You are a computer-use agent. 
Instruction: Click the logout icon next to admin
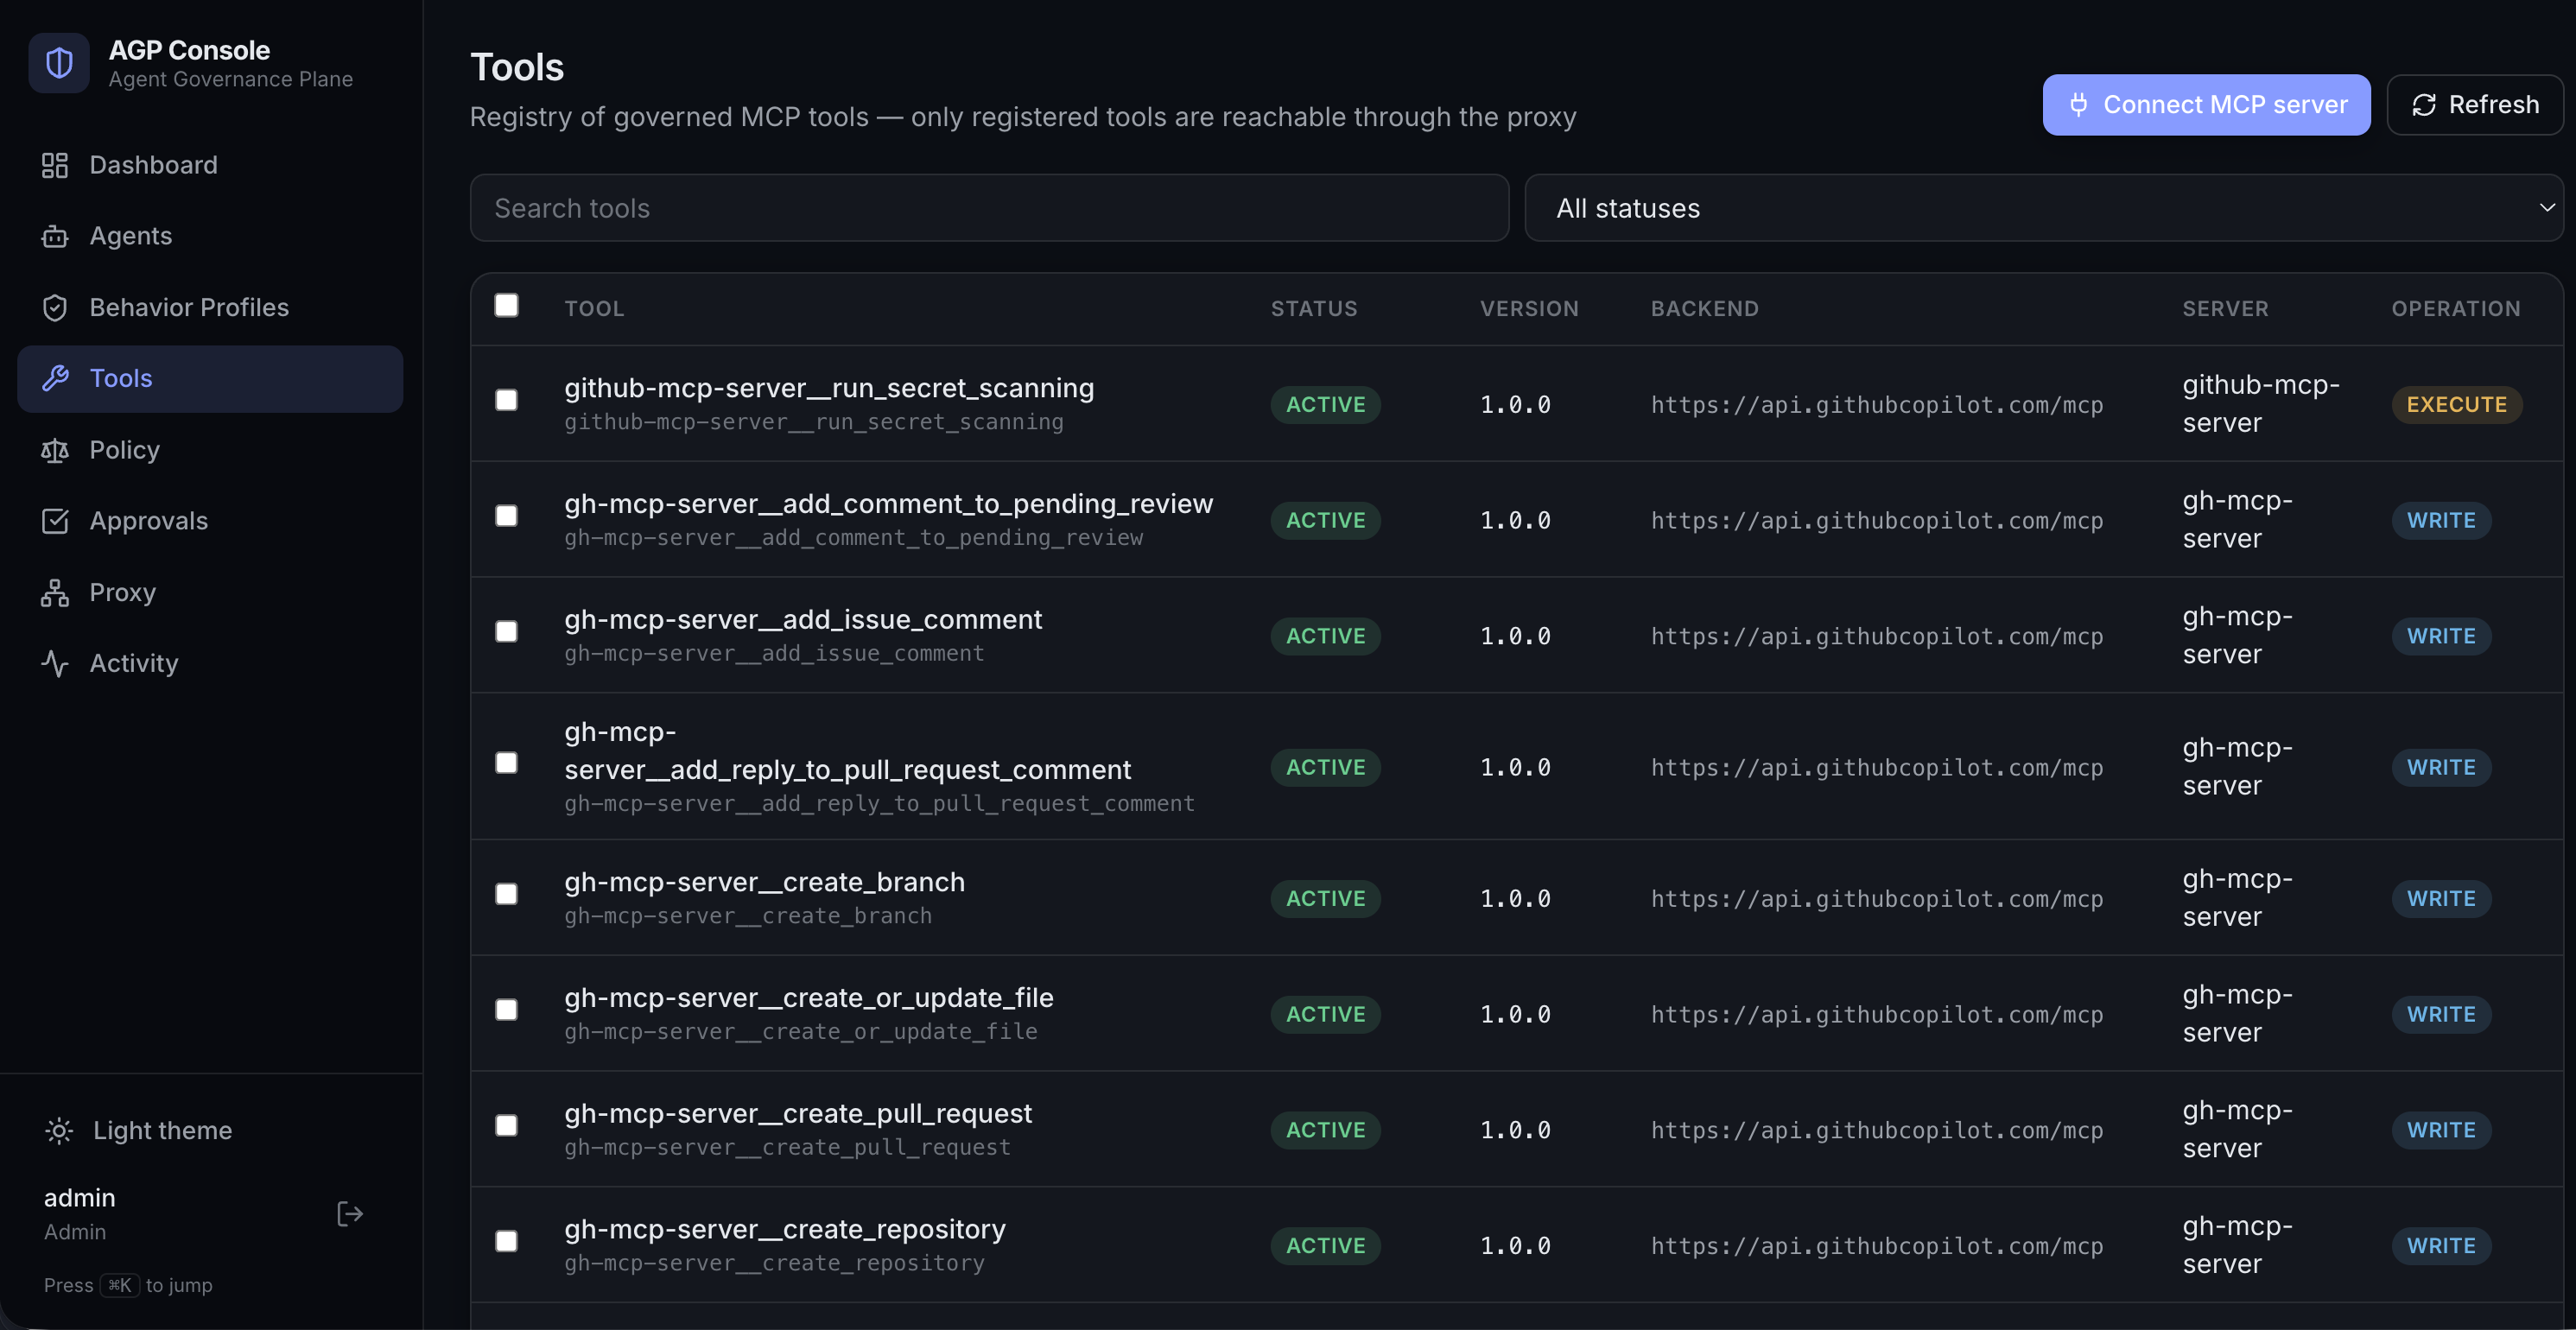349,1214
